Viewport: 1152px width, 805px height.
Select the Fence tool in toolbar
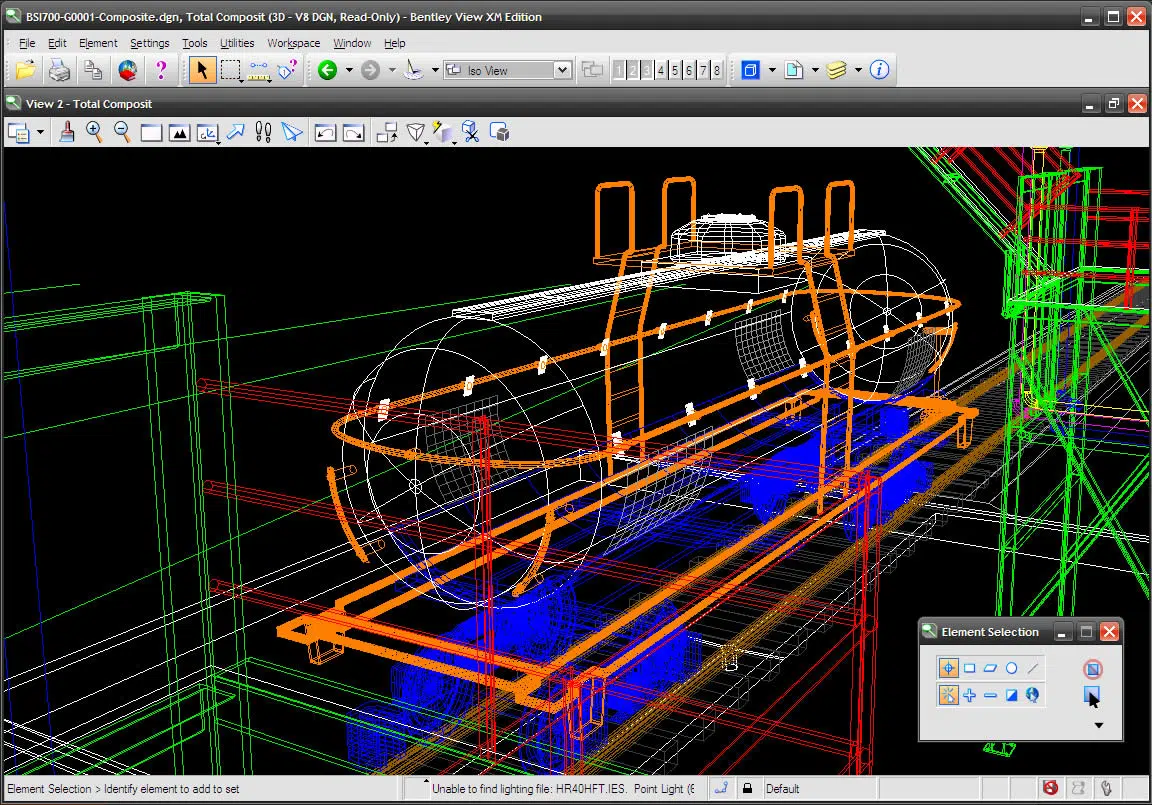click(x=231, y=70)
